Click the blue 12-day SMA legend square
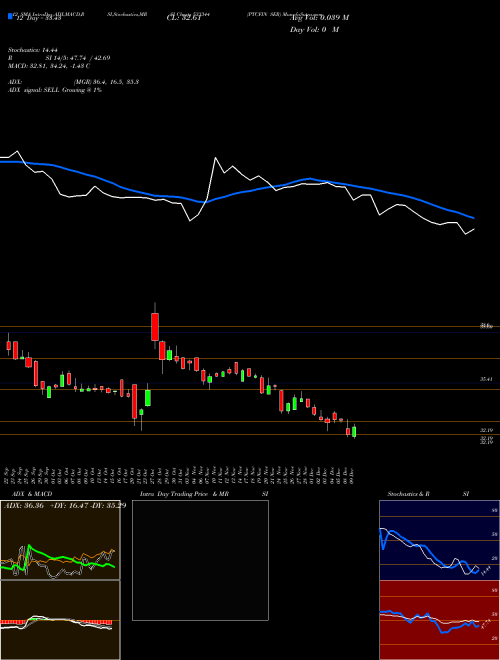Viewport: 500px width, 660px height. click(x=11, y=16)
